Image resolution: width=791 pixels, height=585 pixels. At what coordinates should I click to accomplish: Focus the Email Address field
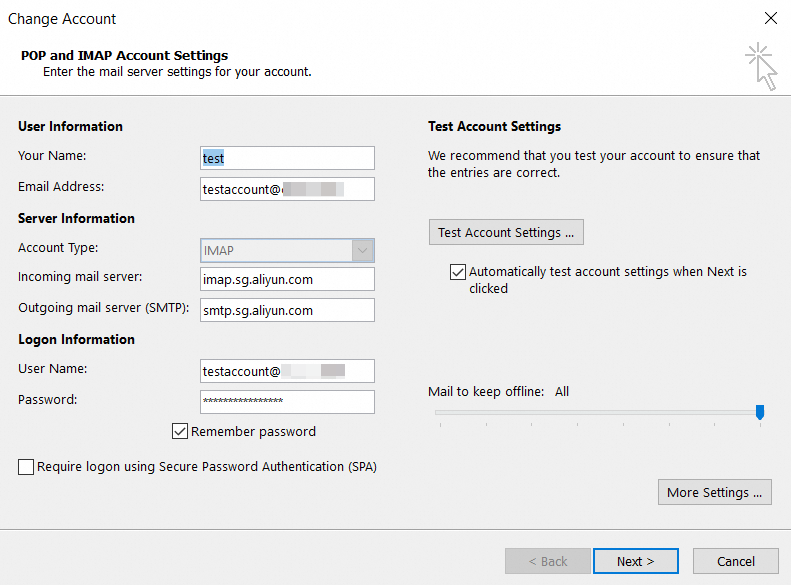(287, 189)
